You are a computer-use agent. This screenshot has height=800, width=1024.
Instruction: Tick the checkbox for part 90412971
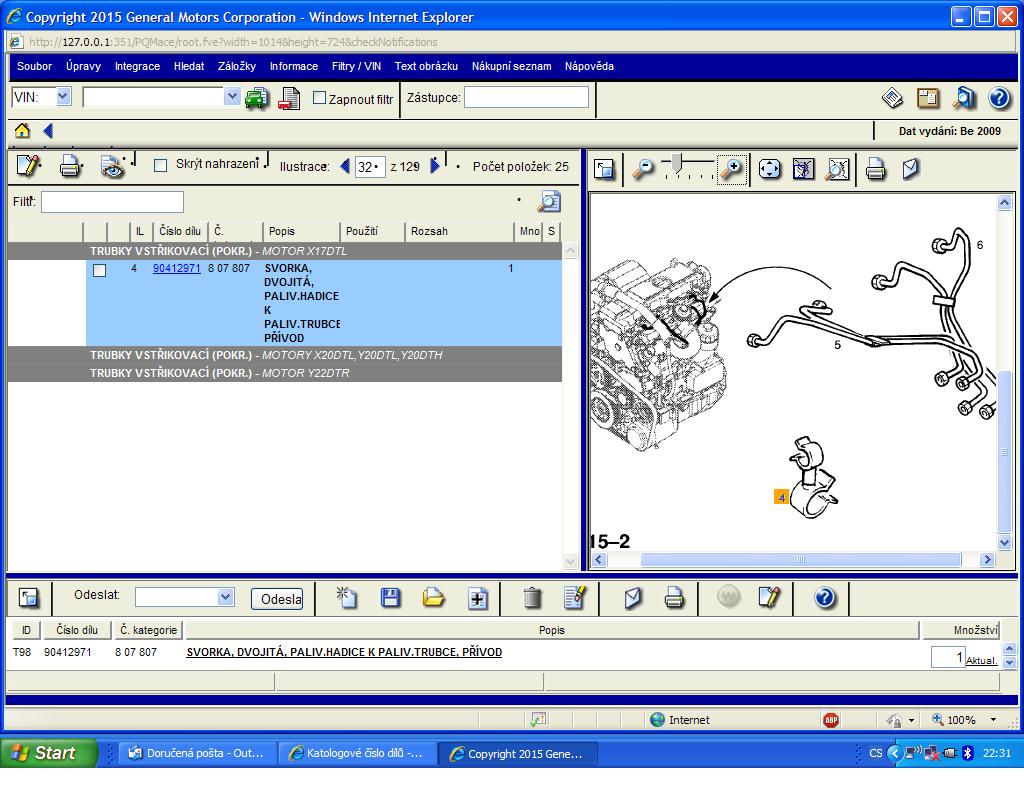[x=99, y=270]
